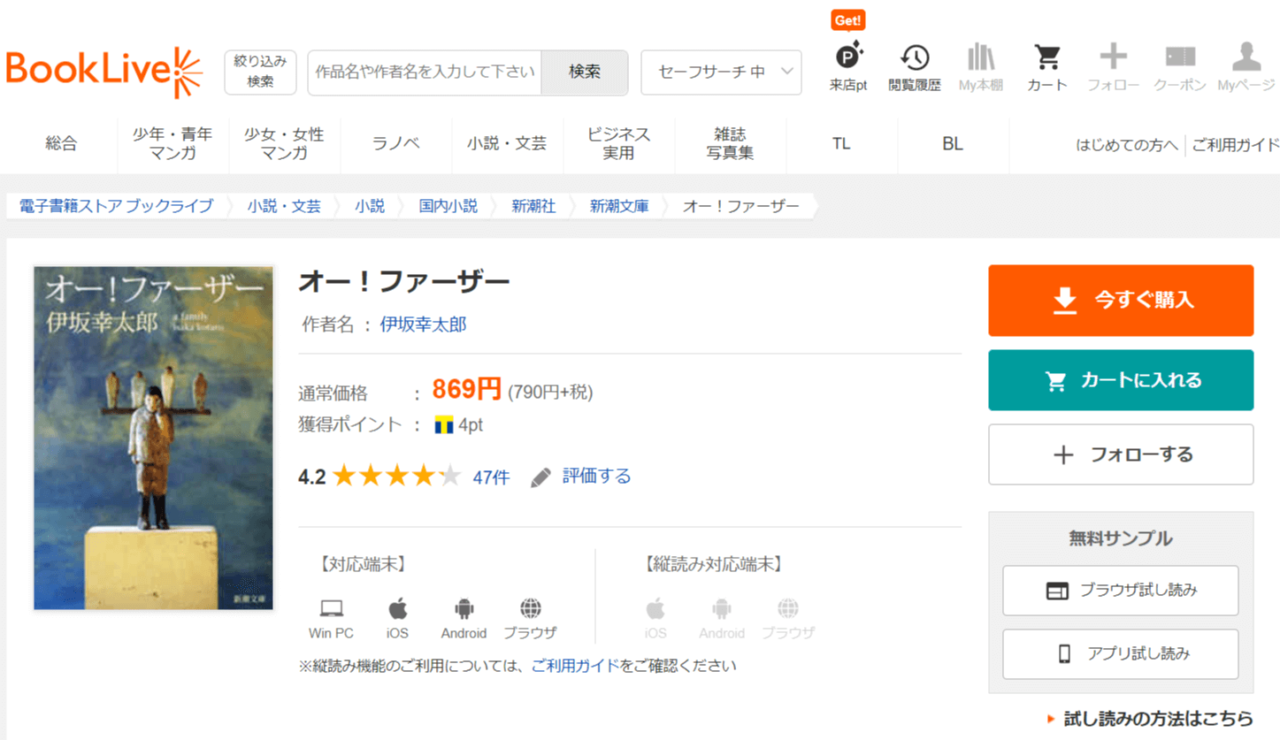Go to 小説・文芸 breadcrumb

[x=285, y=206]
